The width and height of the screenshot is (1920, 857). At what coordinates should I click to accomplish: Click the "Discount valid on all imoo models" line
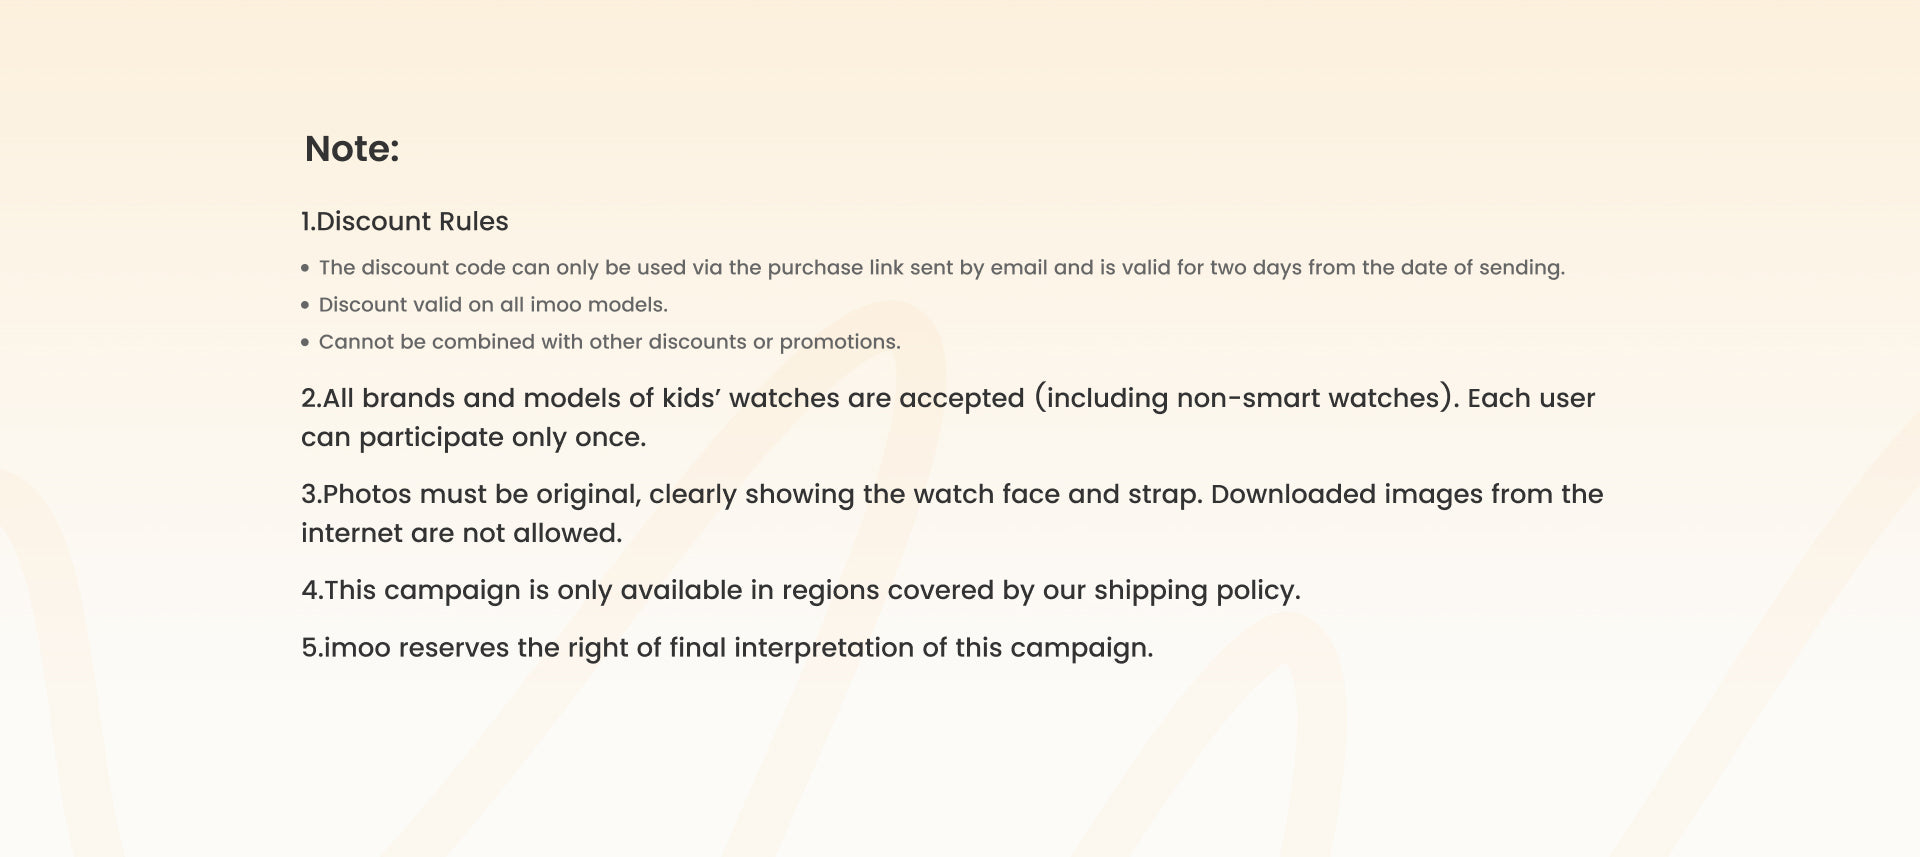(493, 305)
